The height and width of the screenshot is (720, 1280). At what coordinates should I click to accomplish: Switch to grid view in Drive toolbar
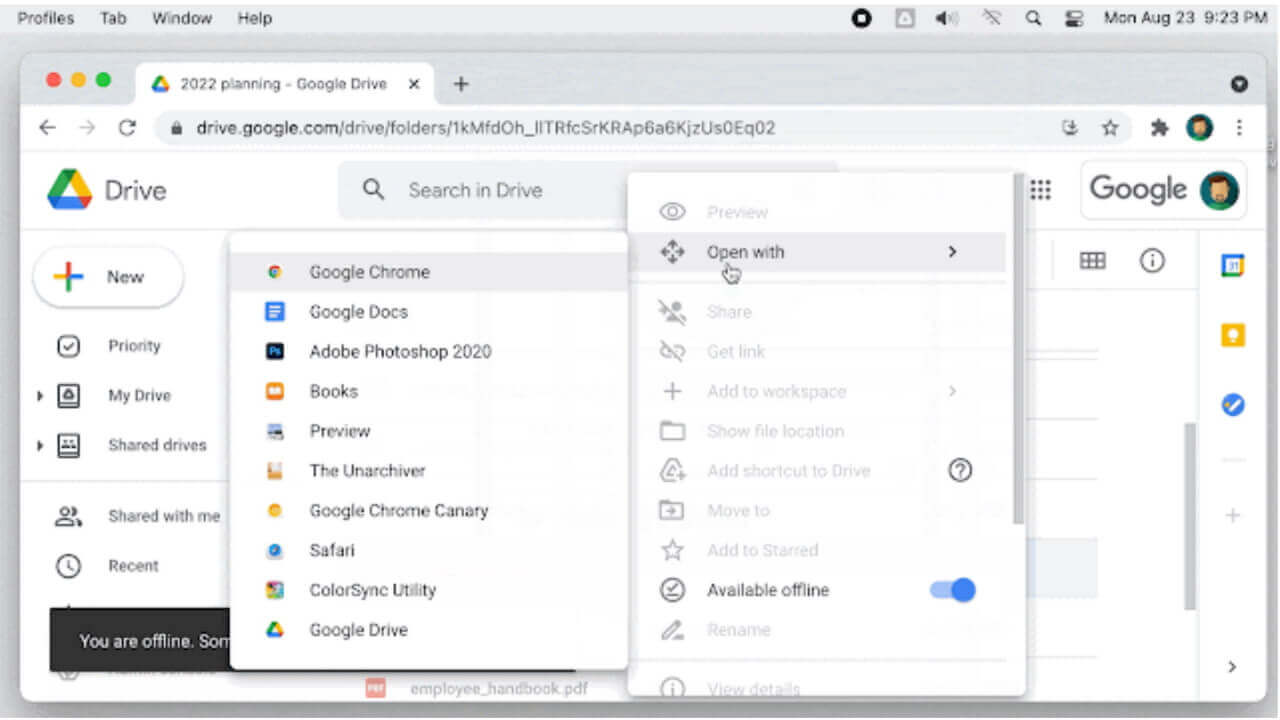pyautogui.click(x=1092, y=260)
